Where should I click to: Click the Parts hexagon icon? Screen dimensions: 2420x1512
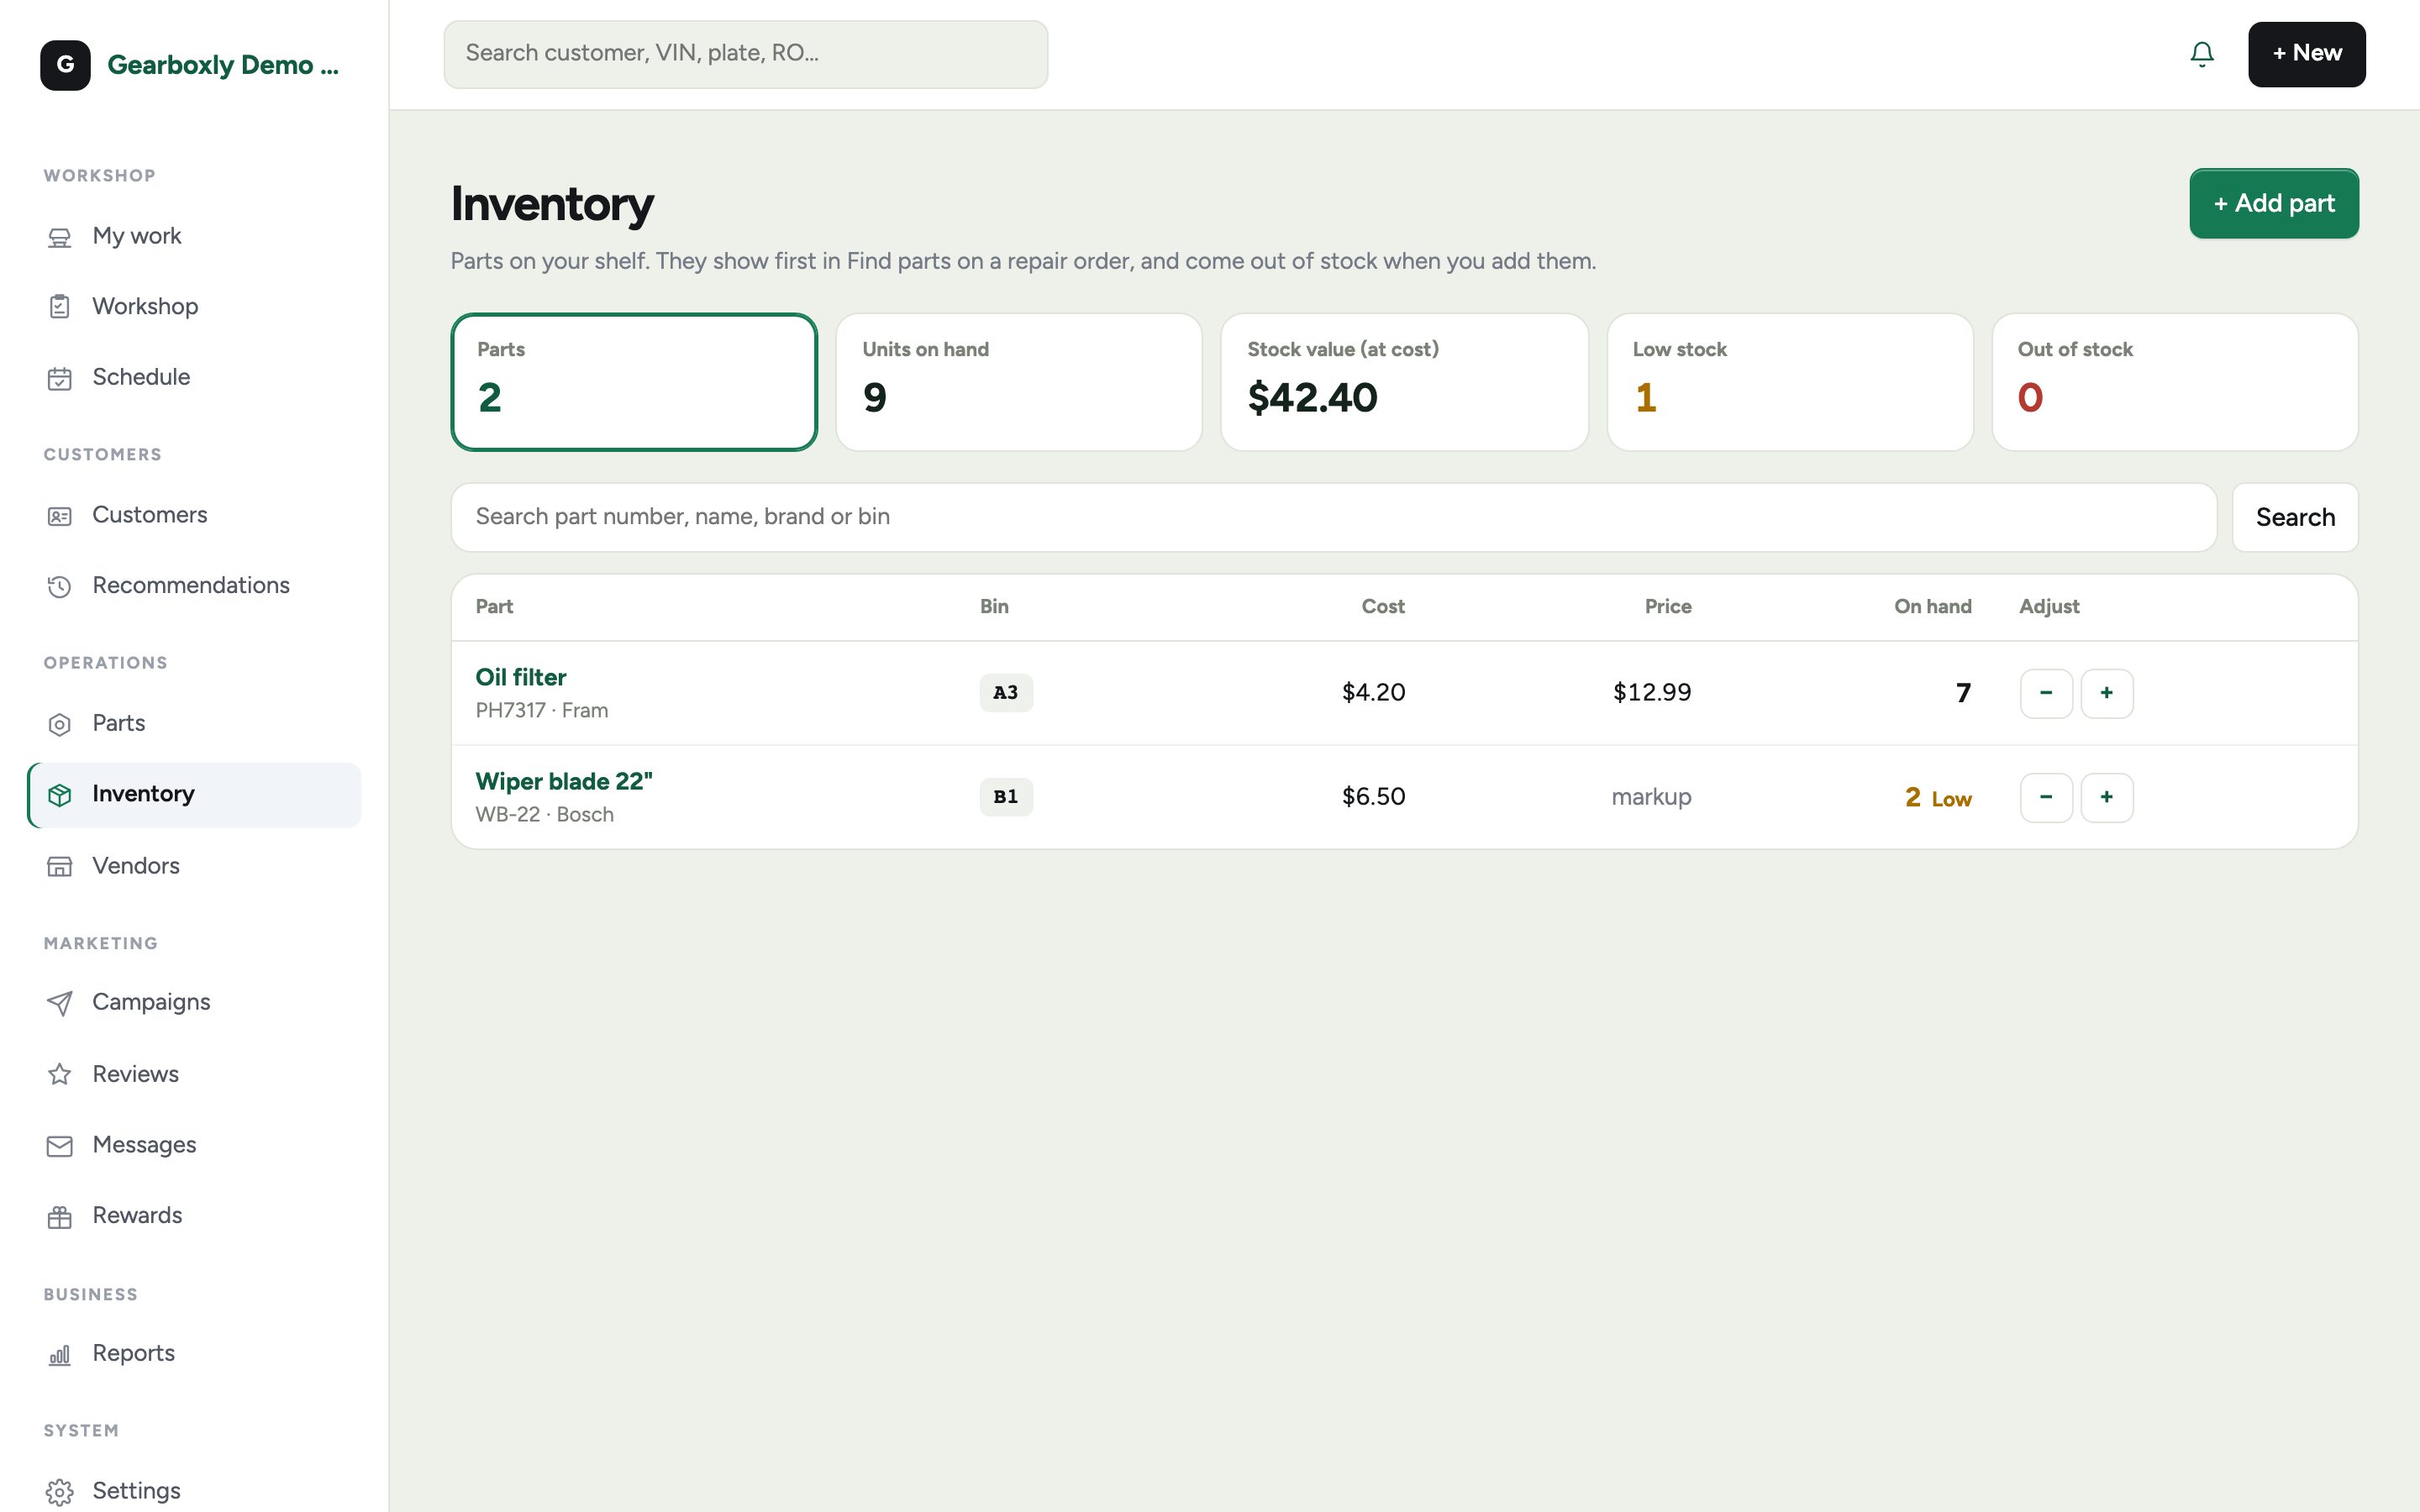(x=59, y=724)
